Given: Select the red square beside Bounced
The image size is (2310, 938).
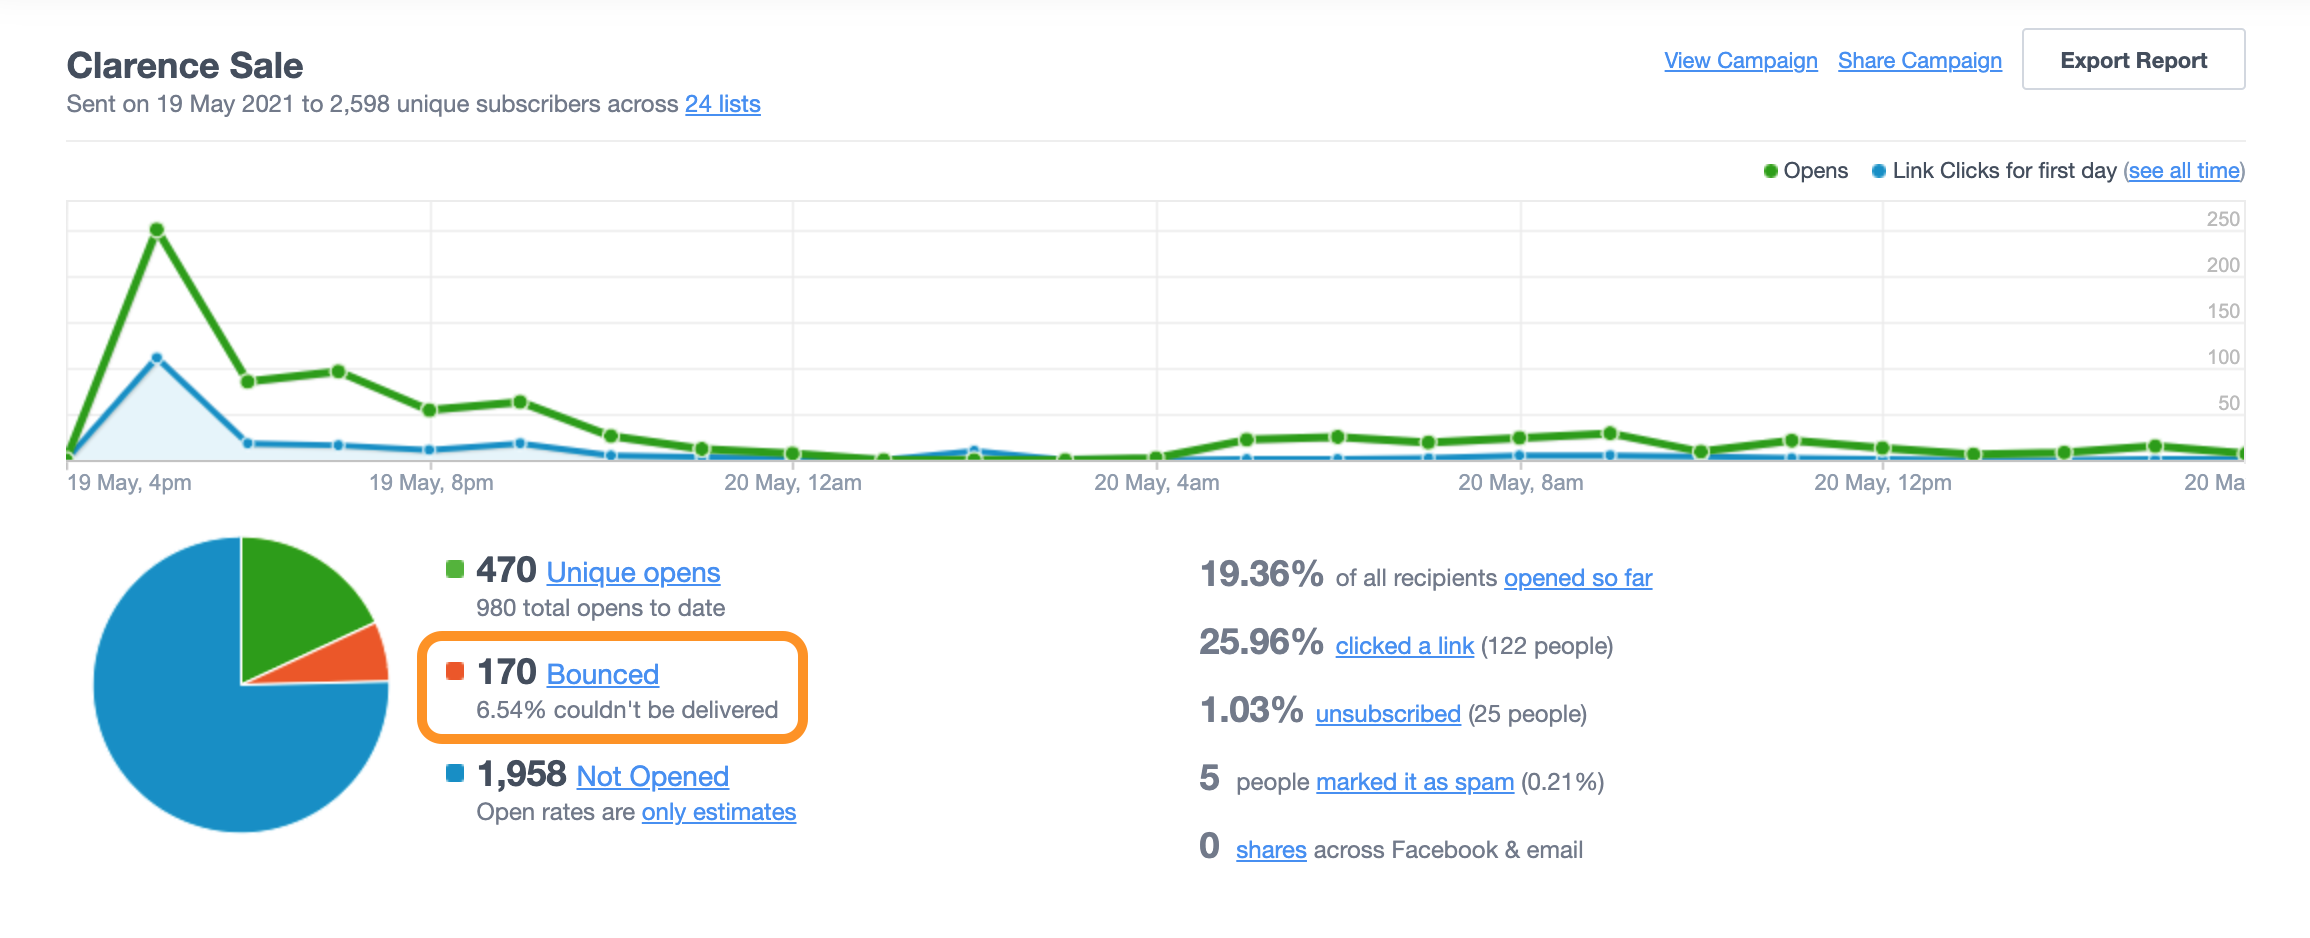Looking at the screenshot, I should click(453, 672).
